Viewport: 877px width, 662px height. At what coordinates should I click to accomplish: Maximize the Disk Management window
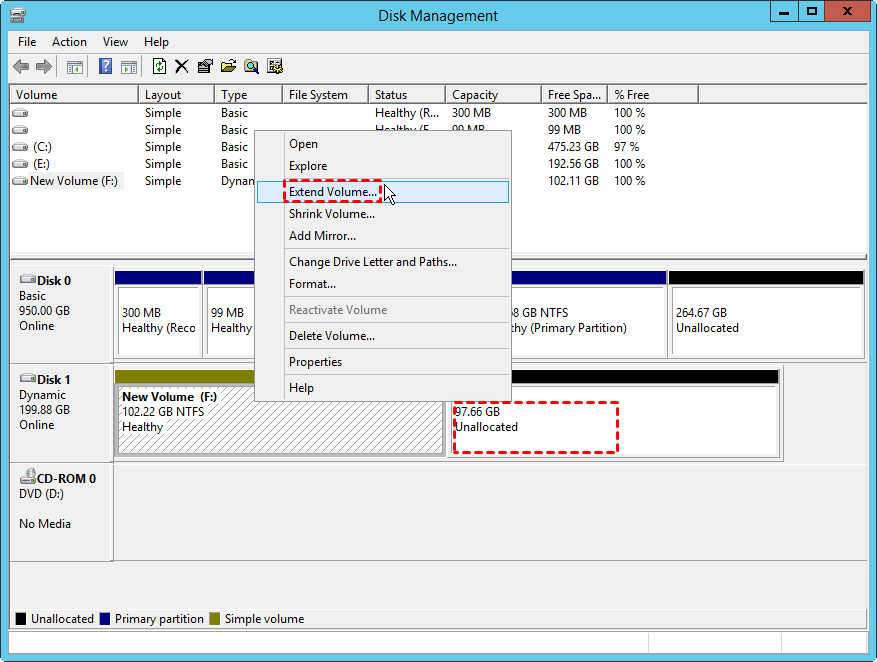coord(812,11)
